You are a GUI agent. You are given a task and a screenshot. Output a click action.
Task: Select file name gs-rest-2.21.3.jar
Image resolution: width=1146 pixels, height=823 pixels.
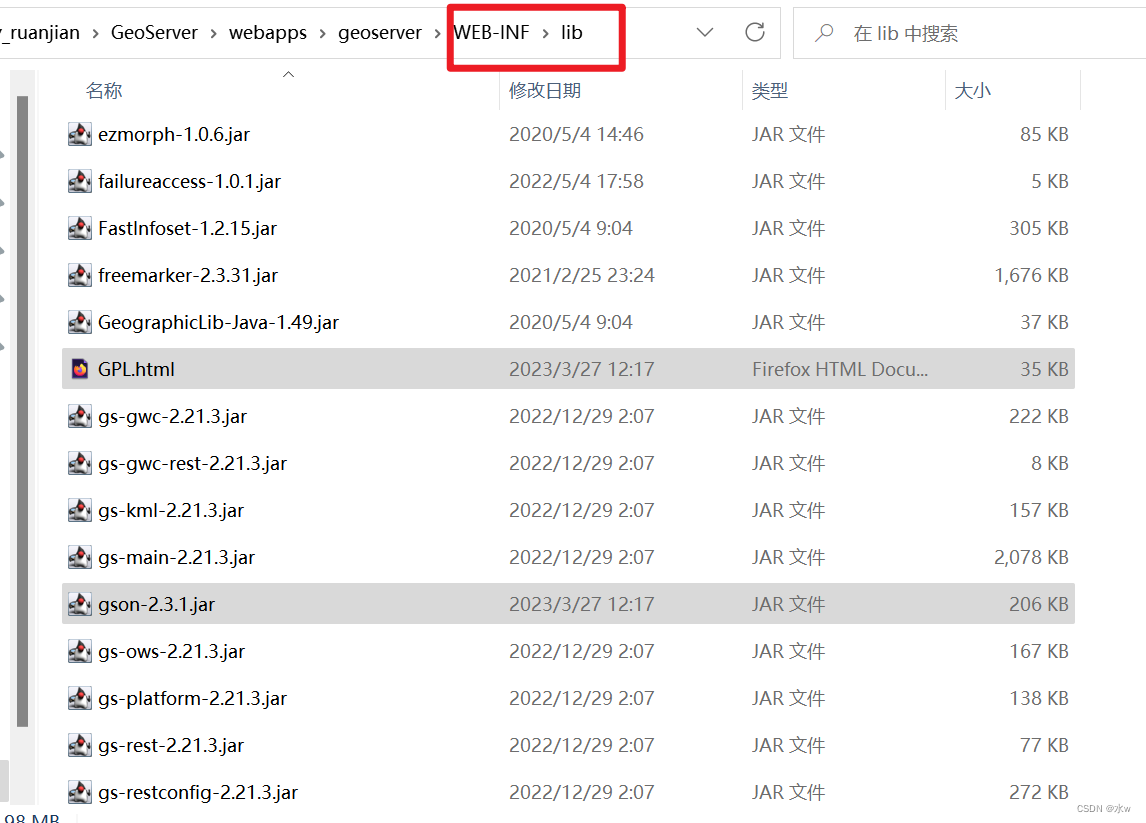[171, 746]
